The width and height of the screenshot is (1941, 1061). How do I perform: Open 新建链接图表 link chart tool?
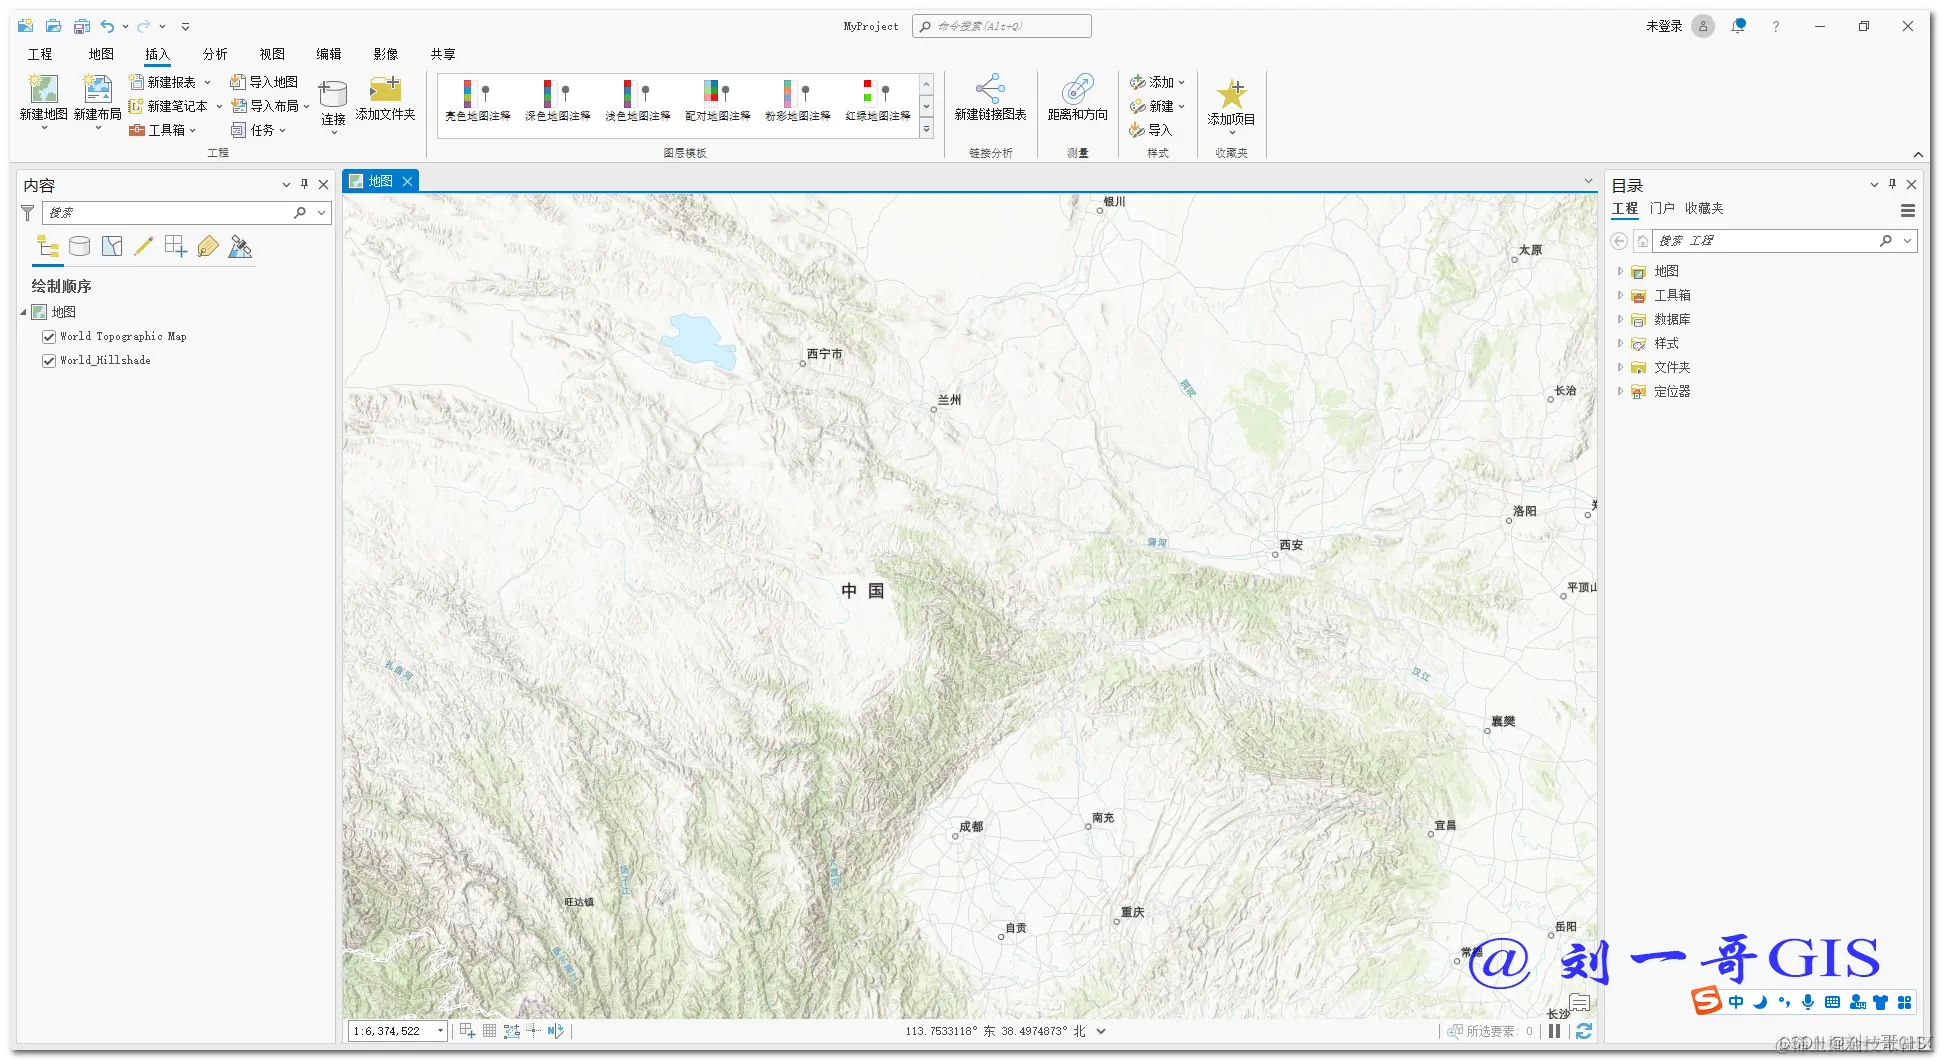[990, 89]
